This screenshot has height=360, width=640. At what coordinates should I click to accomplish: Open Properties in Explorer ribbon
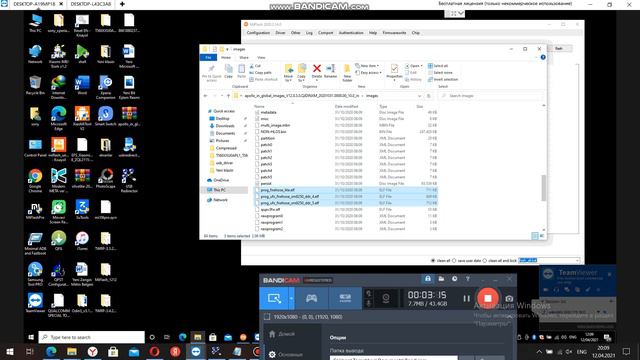click(394, 72)
